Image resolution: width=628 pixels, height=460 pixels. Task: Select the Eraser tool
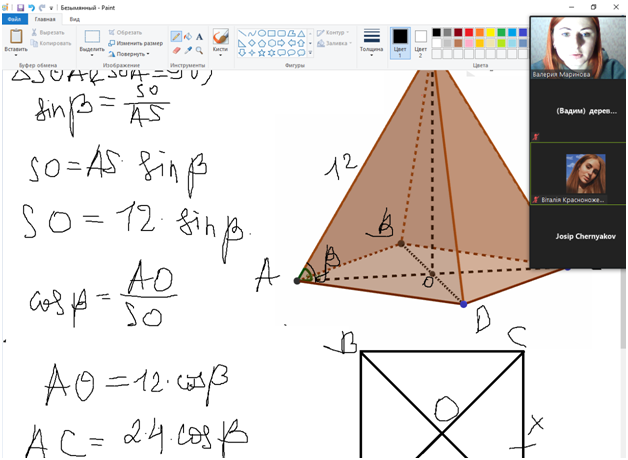(177, 50)
